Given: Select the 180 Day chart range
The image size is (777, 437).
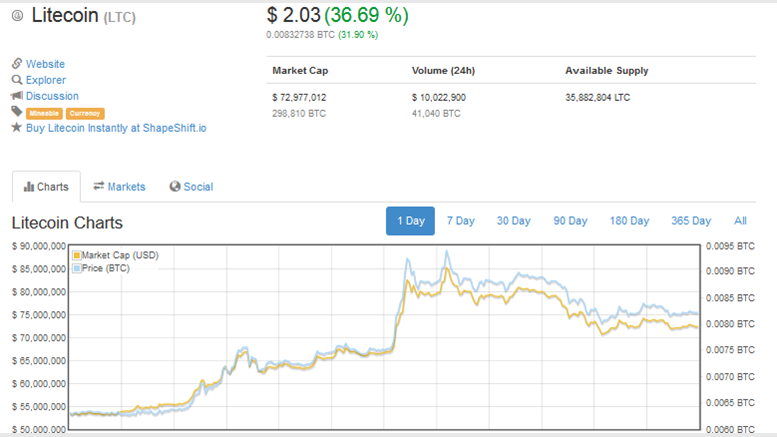Looking at the screenshot, I should tap(629, 221).
